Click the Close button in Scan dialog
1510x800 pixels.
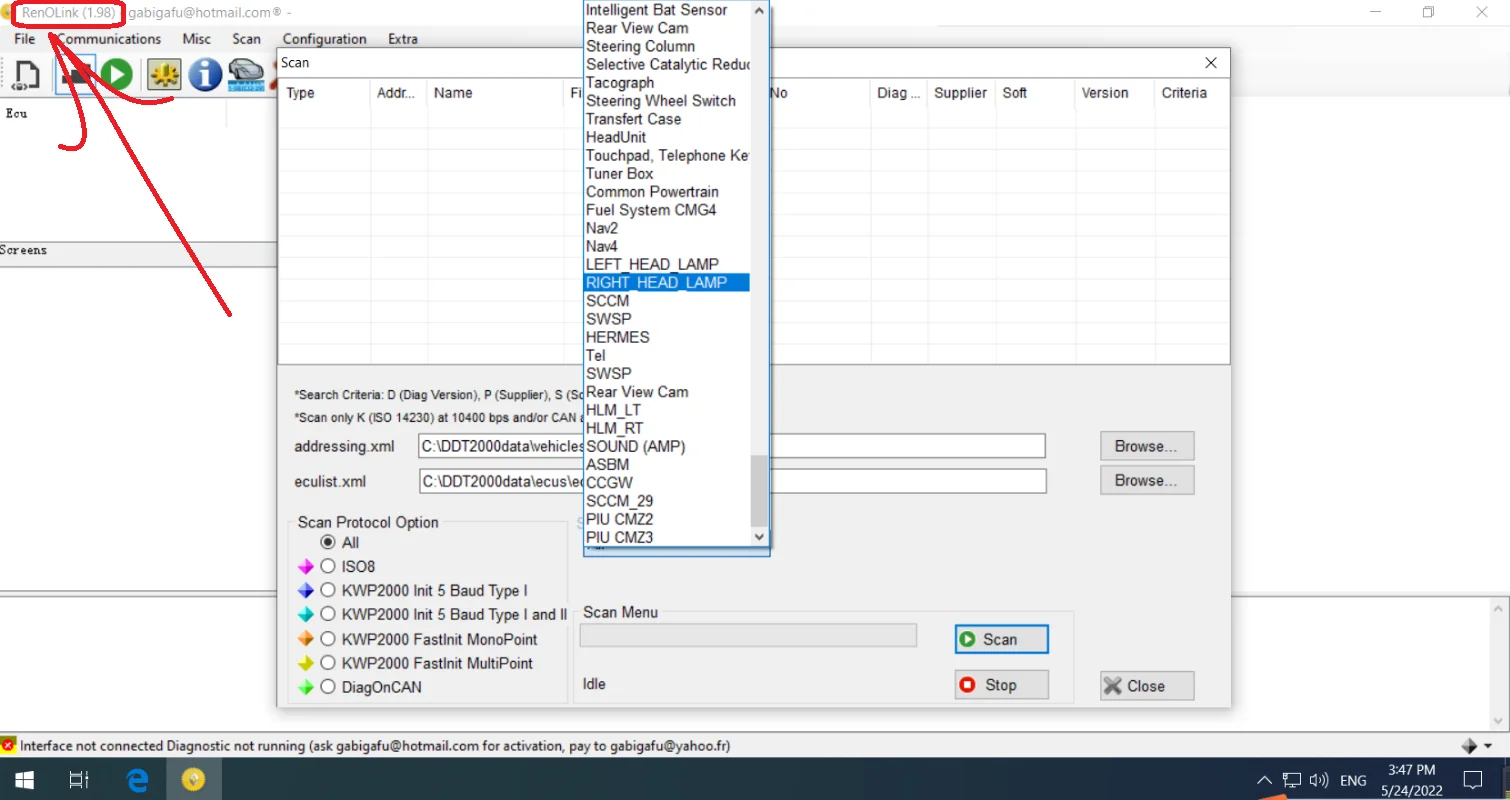1147,686
